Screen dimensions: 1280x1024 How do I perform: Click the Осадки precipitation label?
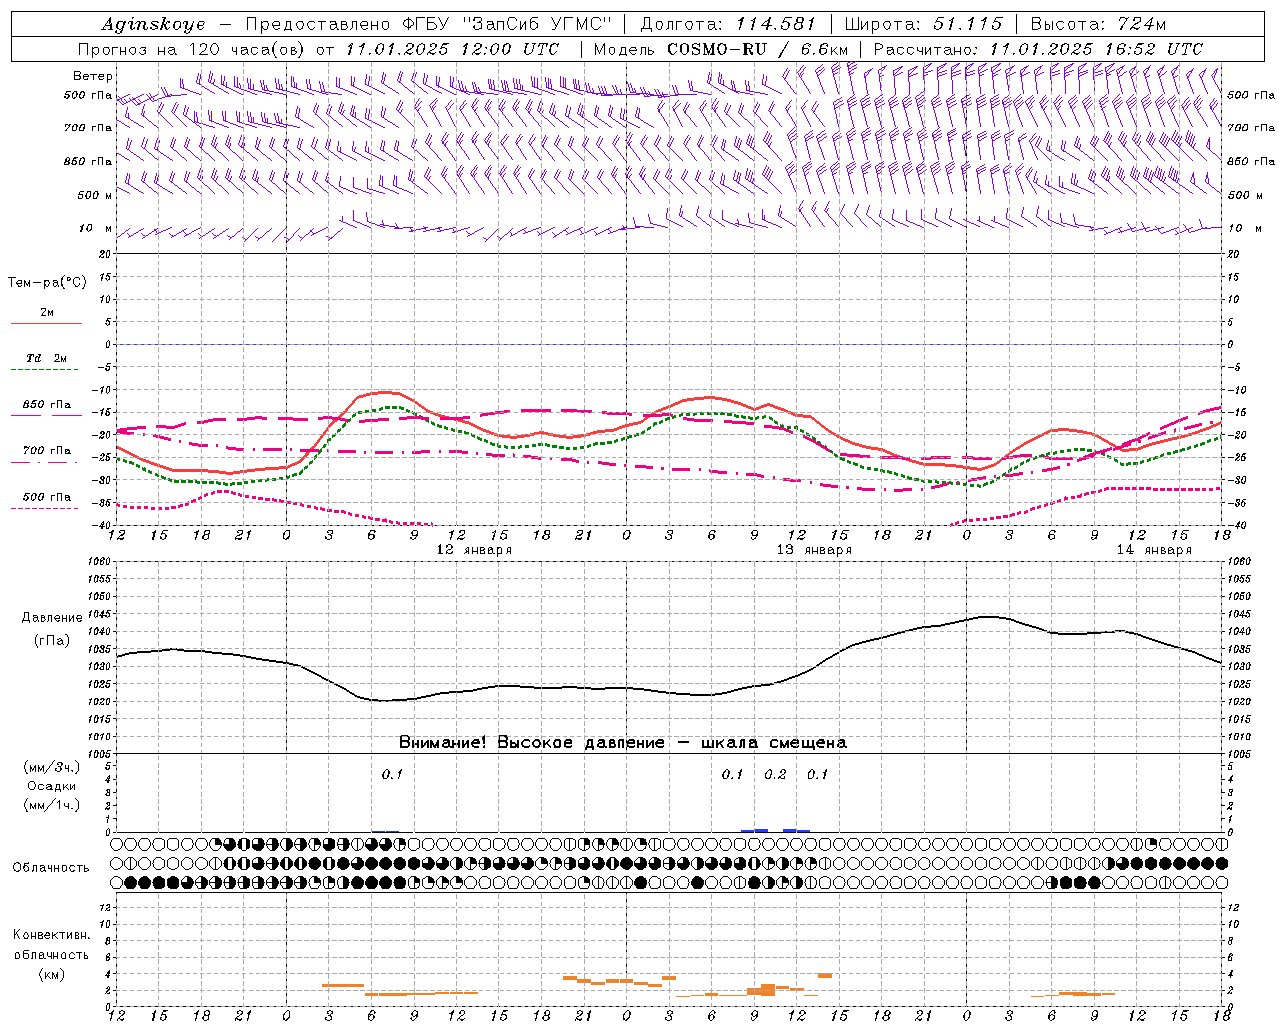click(52, 786)
